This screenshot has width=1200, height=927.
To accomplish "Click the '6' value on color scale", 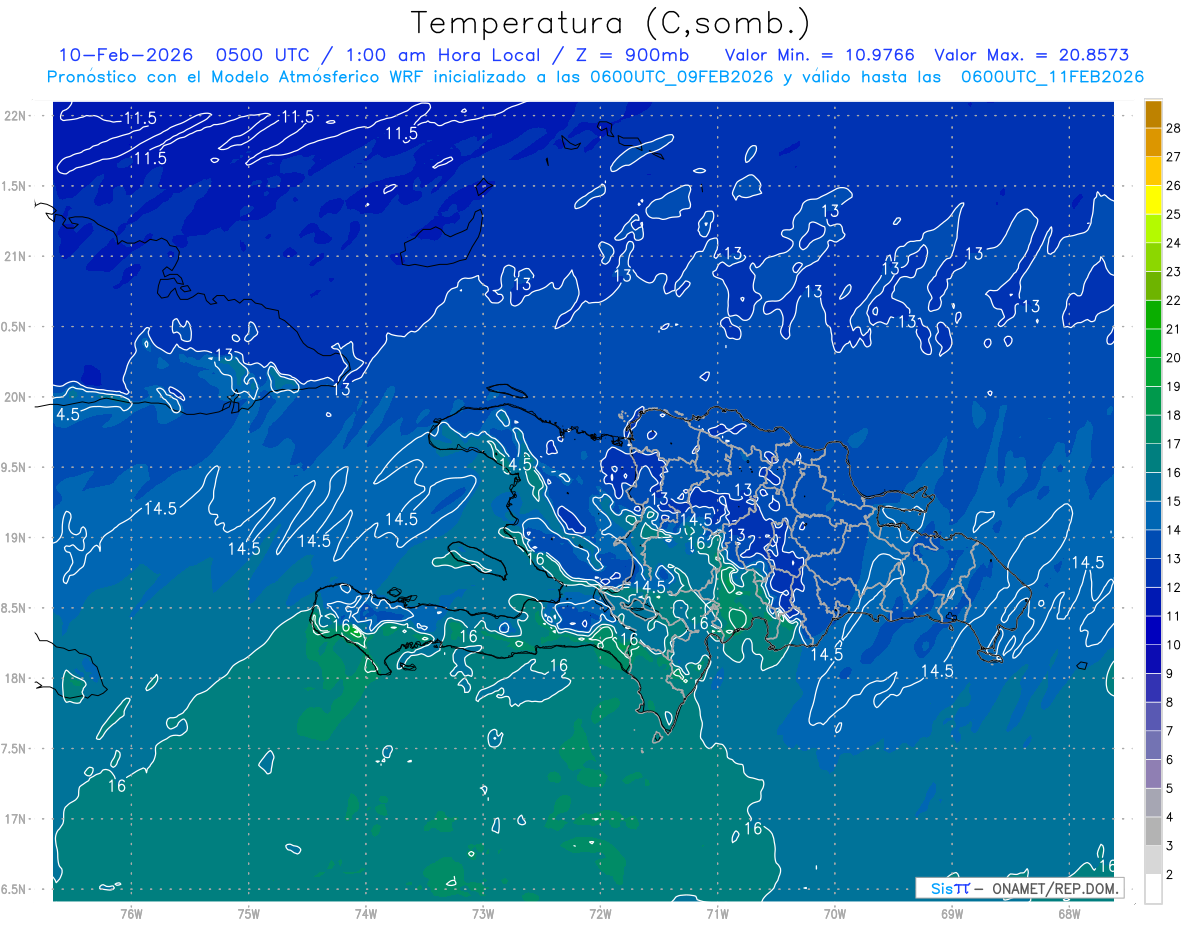I will (1170, 760).
